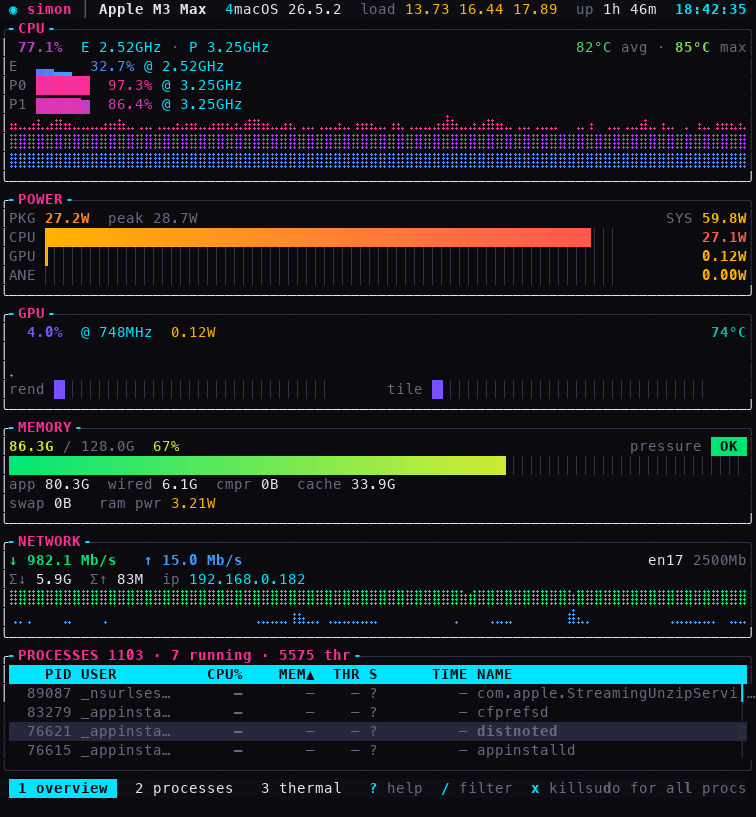756x817 pixels.
Task: Click total CPU usage 77.1%
Action: [x=40, y=47]
